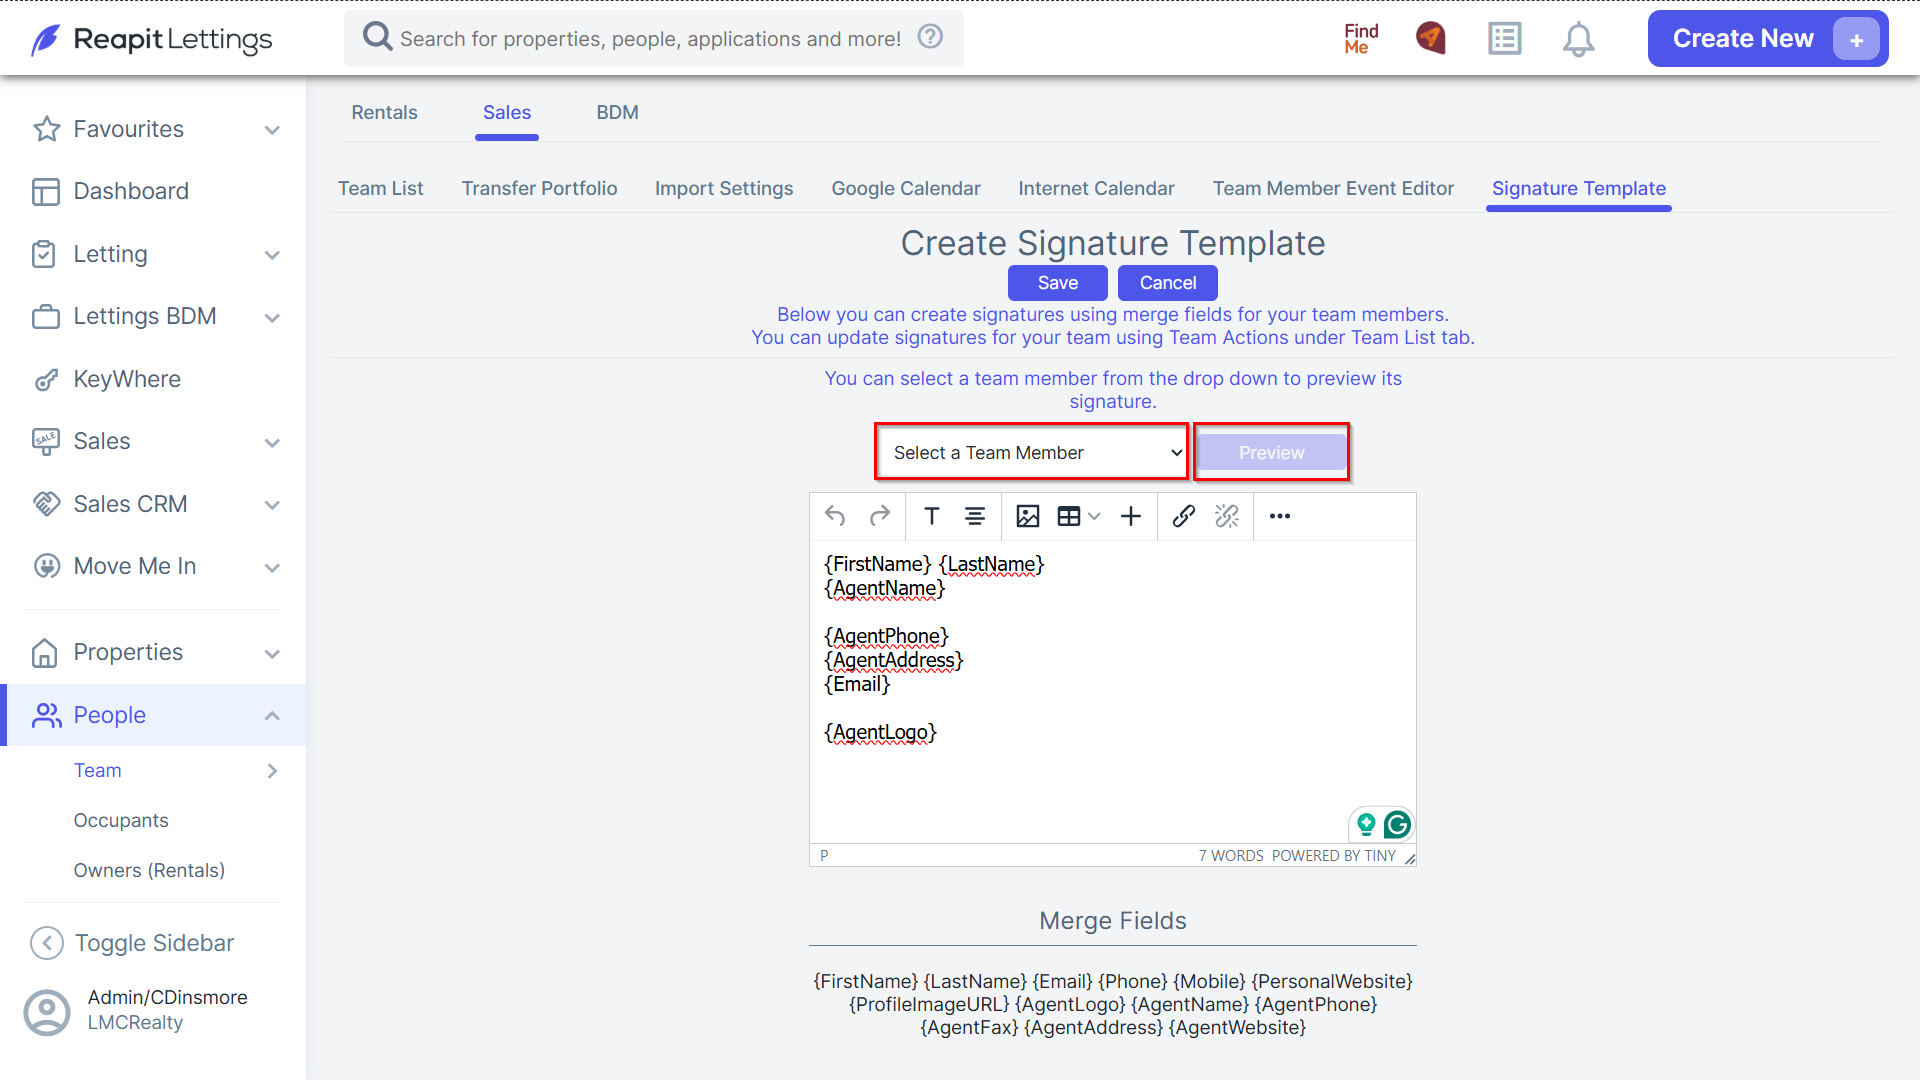Click inside the signature editor text area

[1112, 690]
